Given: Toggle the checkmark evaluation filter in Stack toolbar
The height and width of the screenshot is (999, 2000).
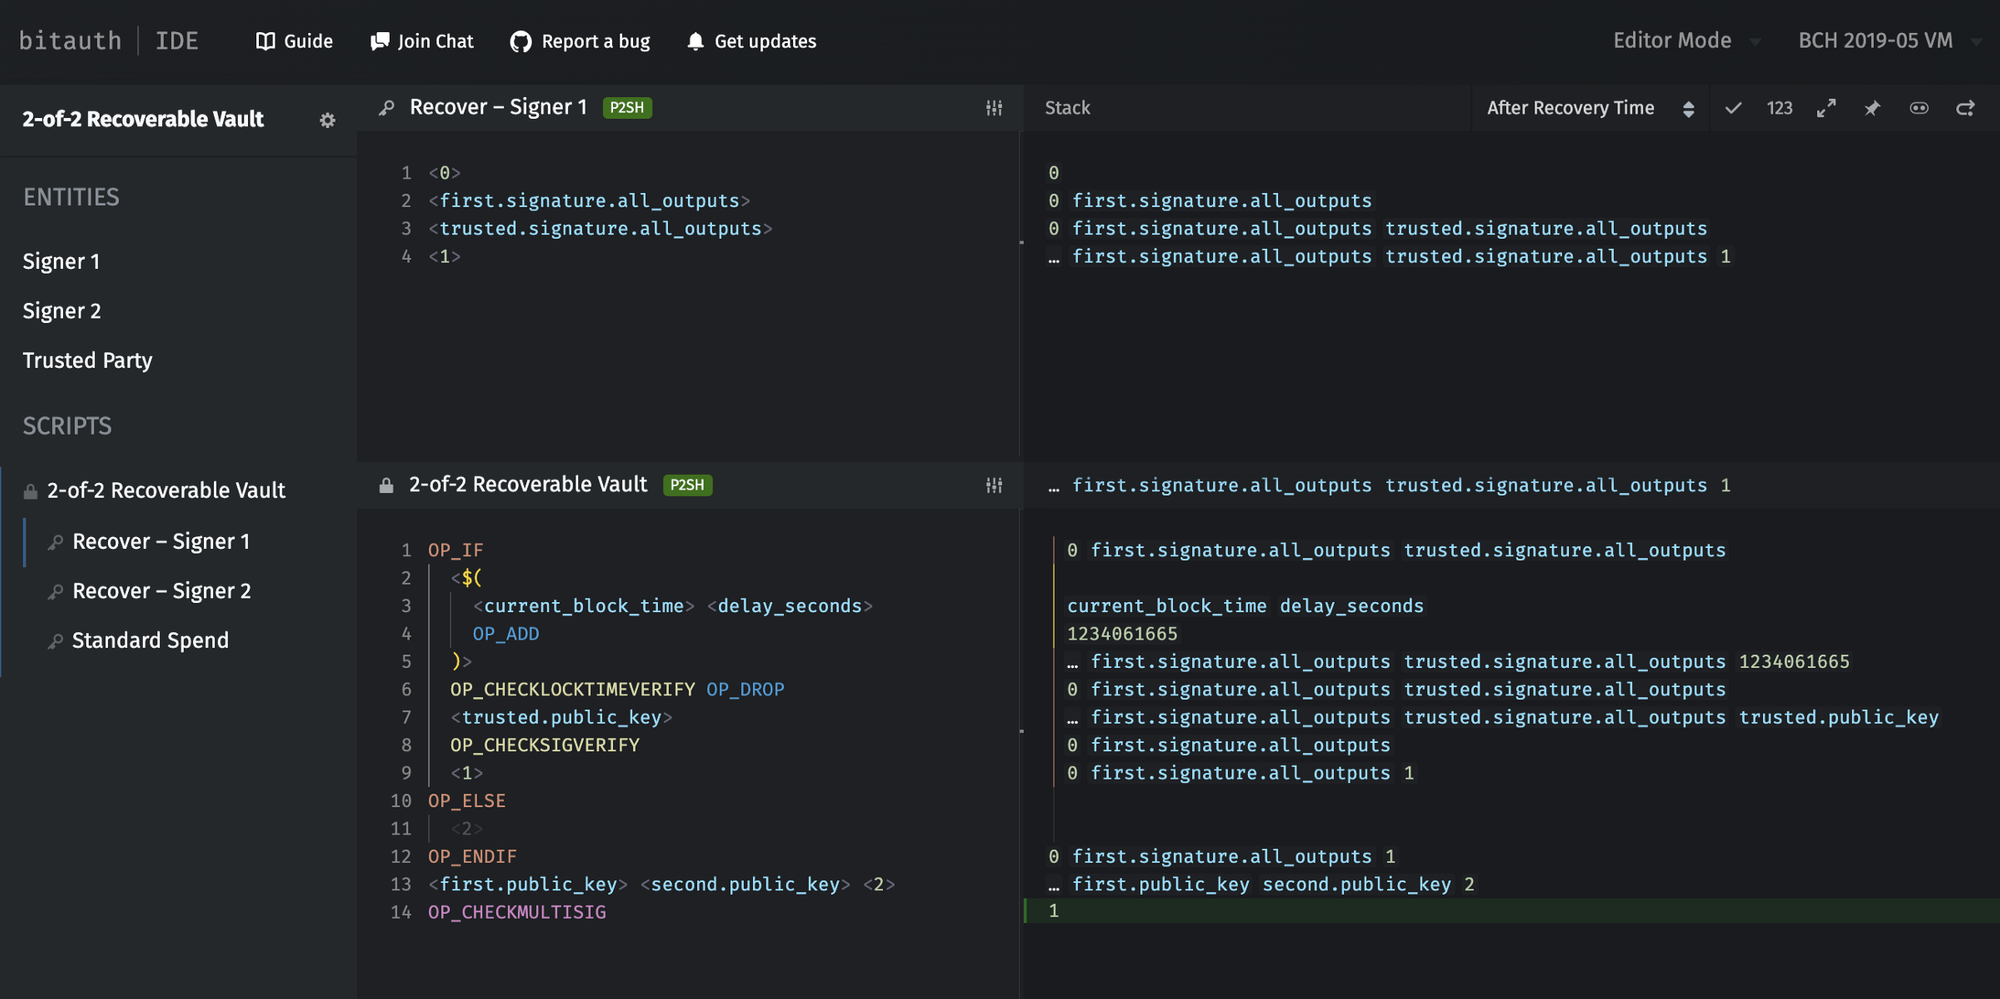Looking at the screenshot, I should [x=1732, y=107].
